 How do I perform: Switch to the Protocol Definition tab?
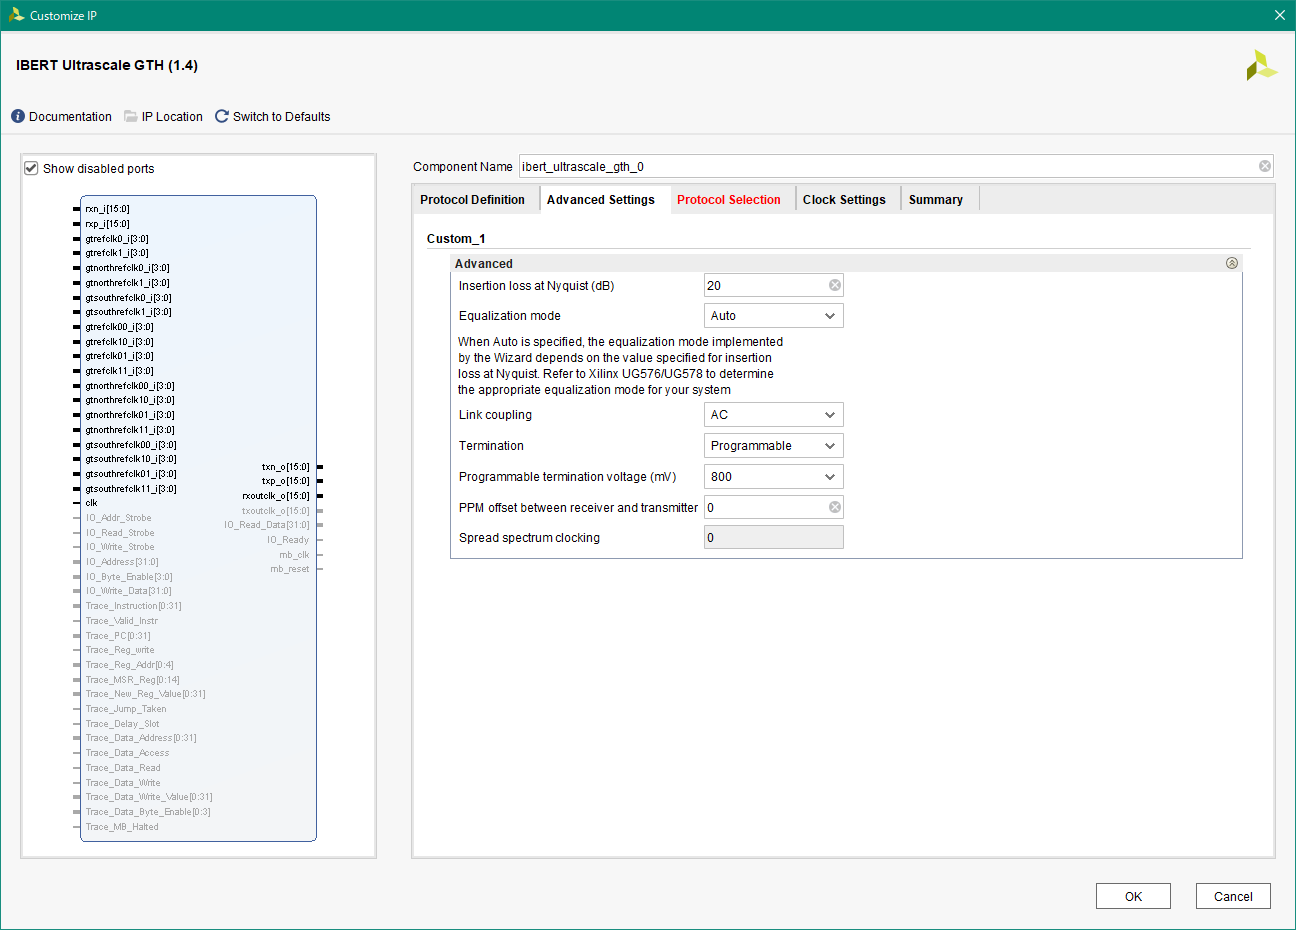[473, 200]
